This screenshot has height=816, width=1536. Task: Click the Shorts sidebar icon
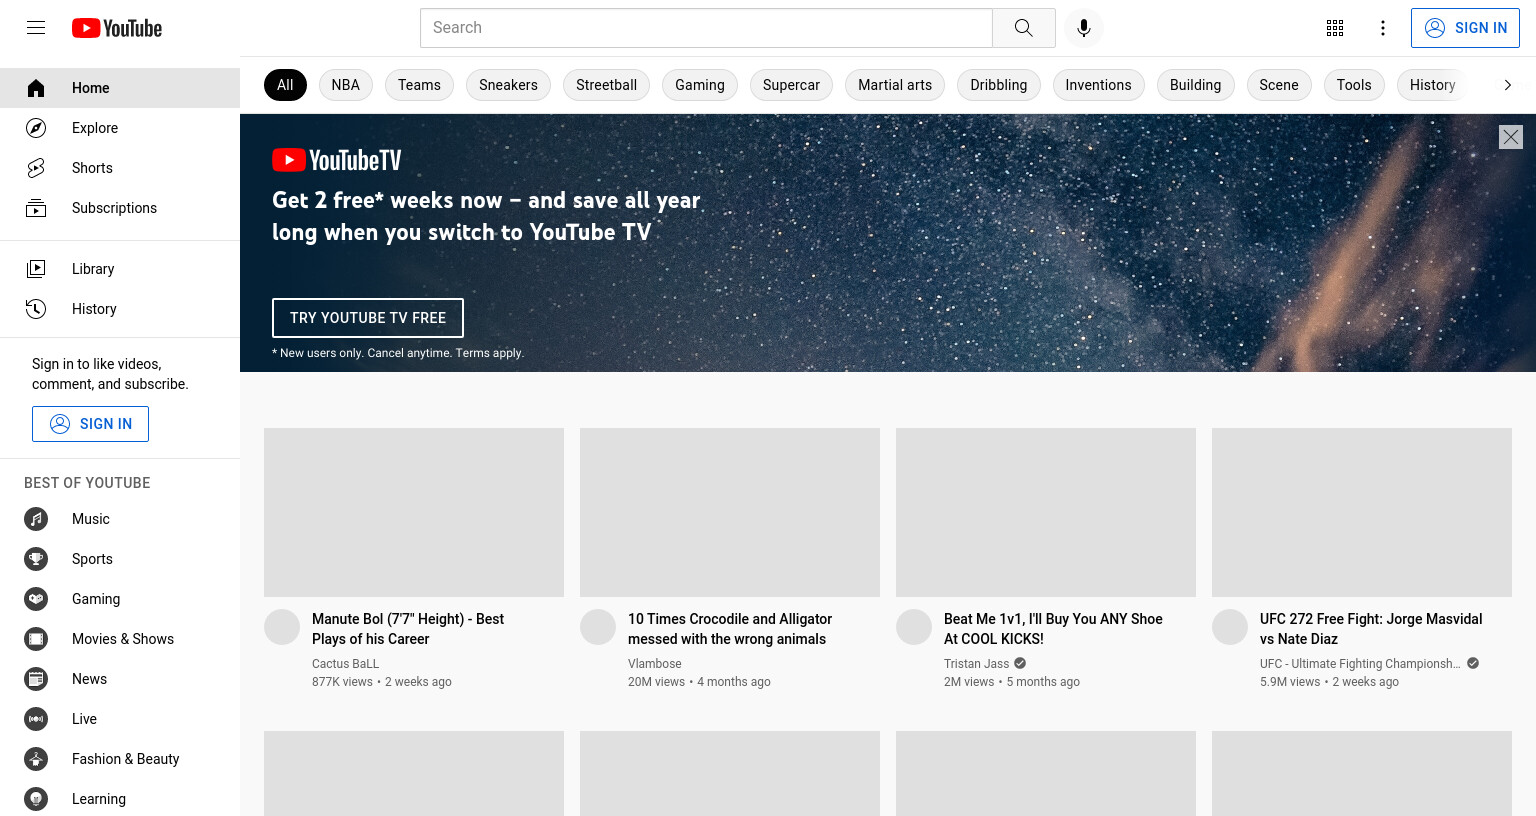click(36, 168)
